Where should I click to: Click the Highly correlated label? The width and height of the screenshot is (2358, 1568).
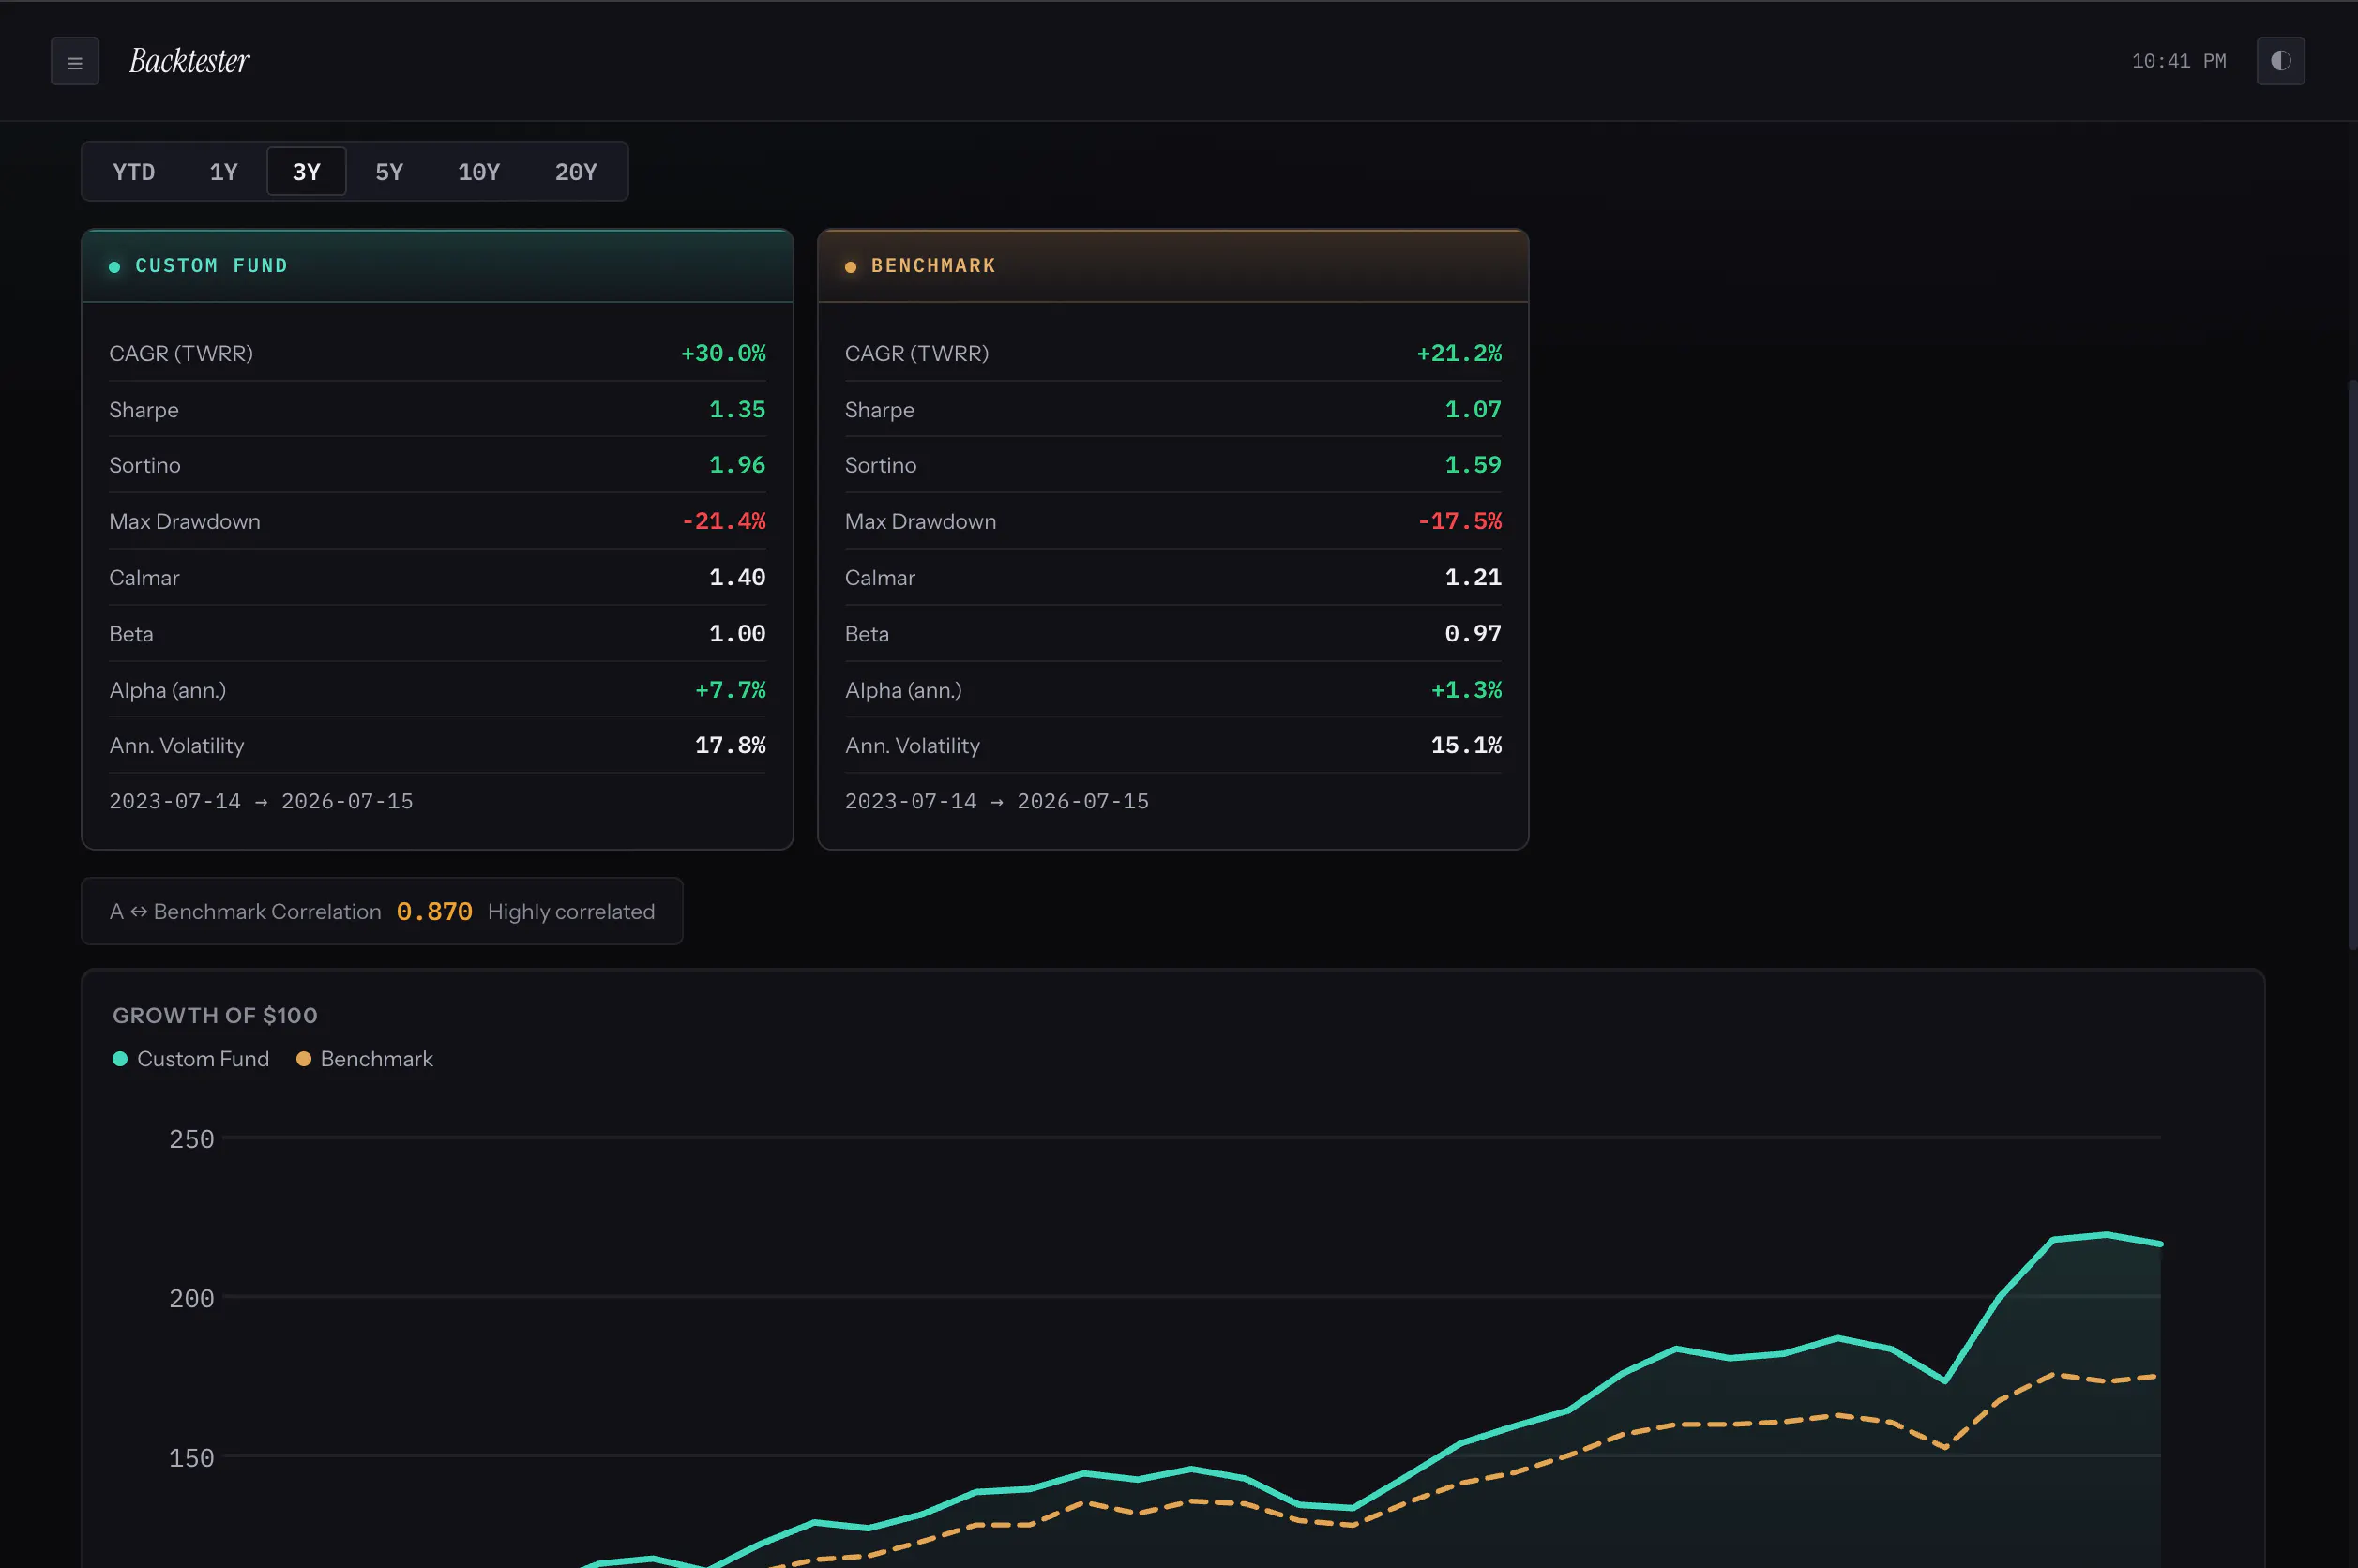(x=571, y=912)
